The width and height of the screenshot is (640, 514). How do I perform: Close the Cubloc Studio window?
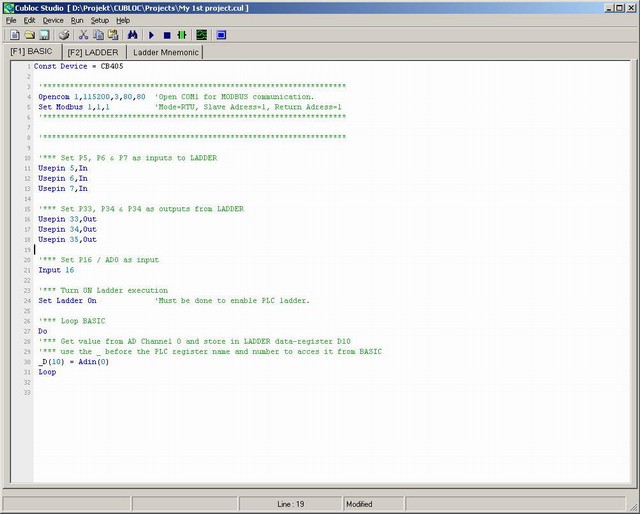point(631,8)
